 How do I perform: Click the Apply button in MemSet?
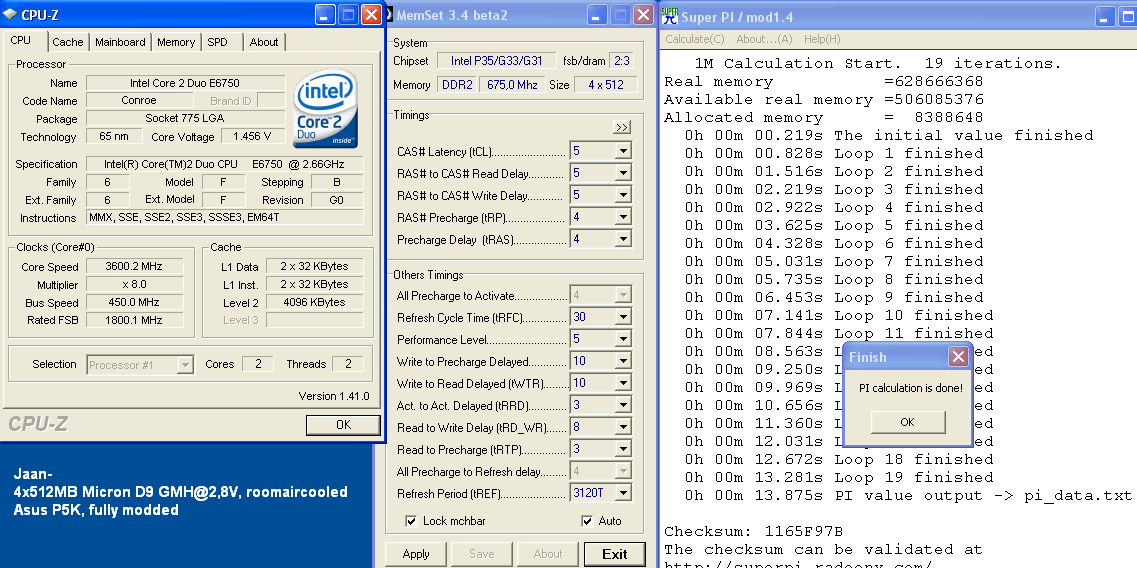(x=415, y=554)
